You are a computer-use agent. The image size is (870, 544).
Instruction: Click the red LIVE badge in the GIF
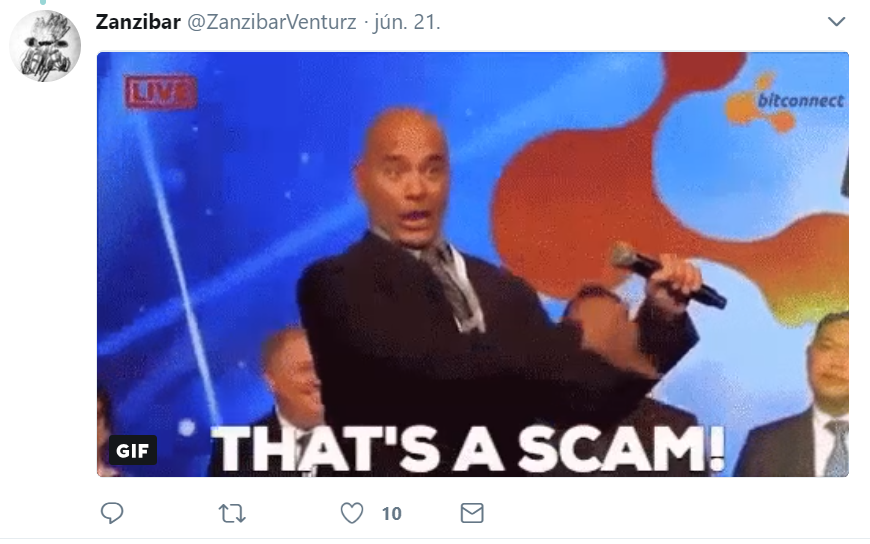[160, 92]
